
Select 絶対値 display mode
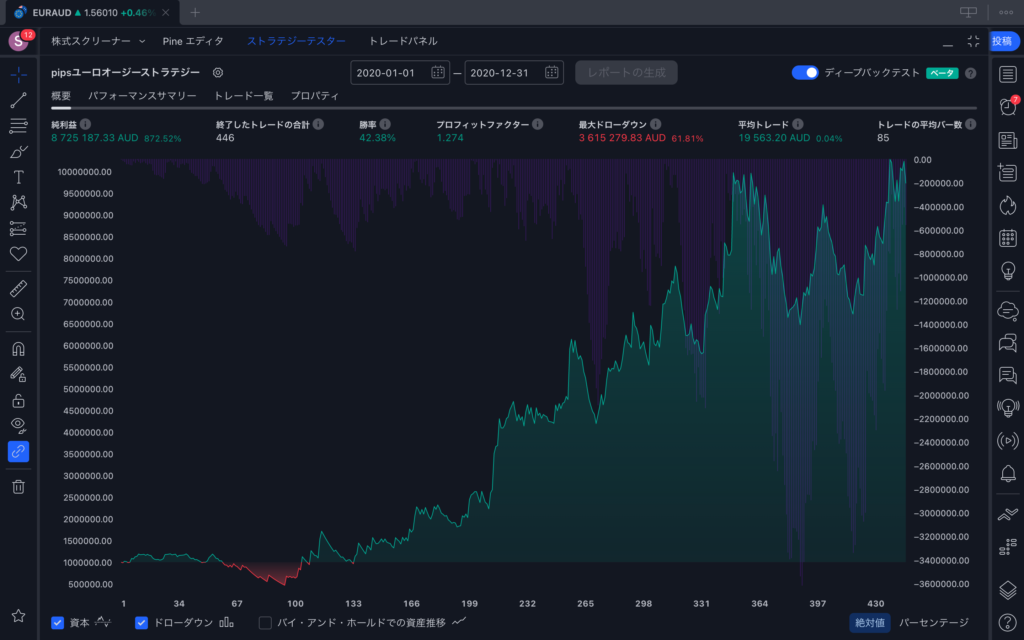[870, 622]
